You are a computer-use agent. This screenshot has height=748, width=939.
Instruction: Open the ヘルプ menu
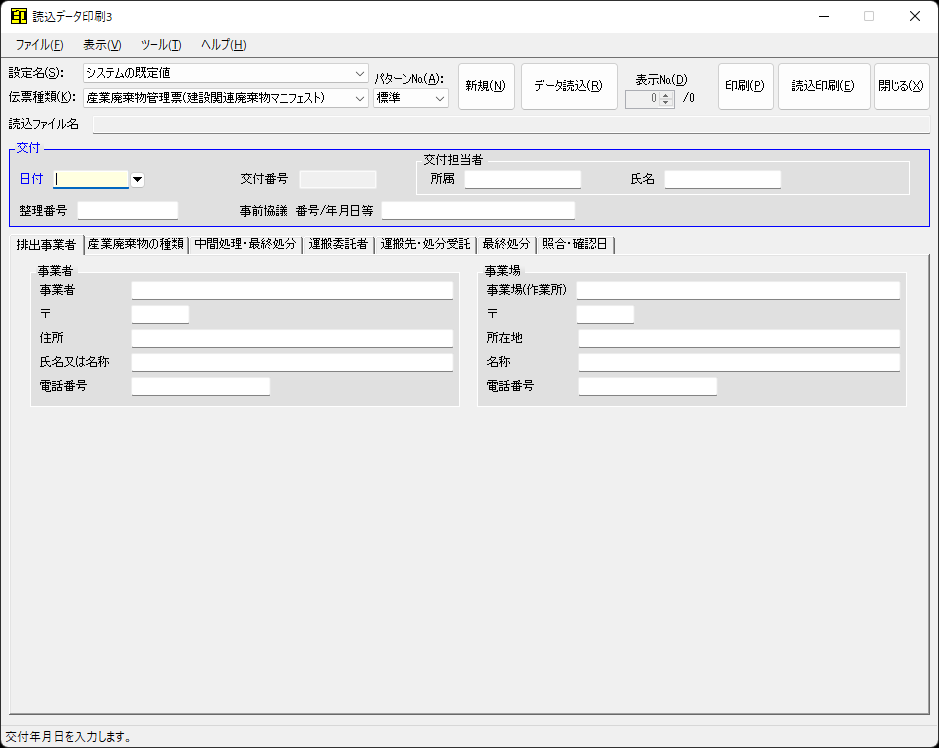[223, 45]
